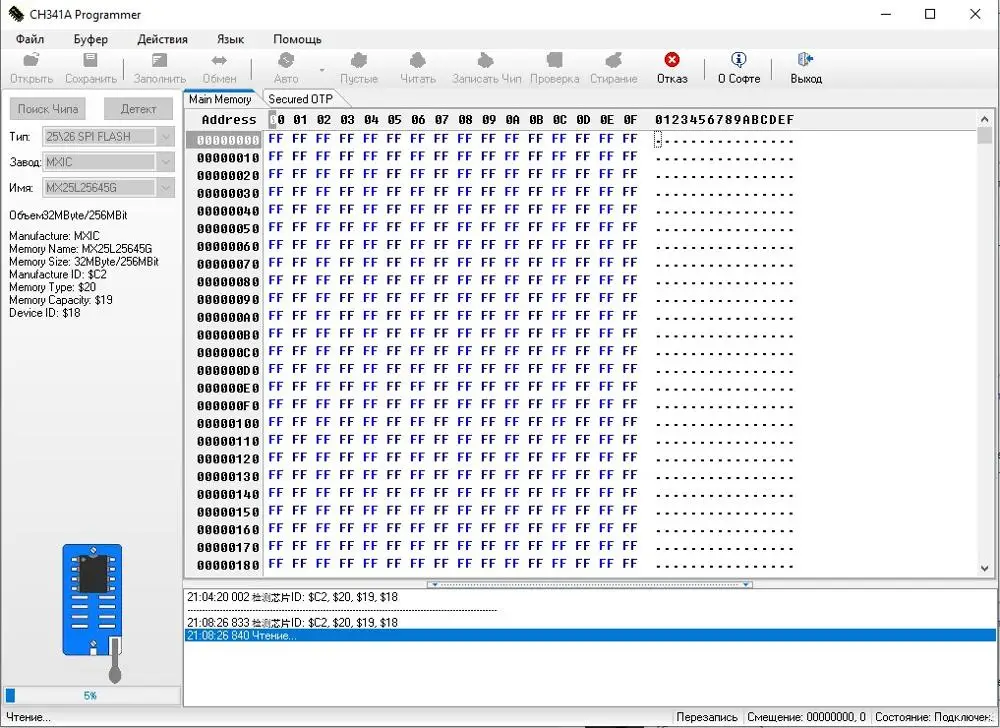Viewport: 1000px width, 728px height.
Task: Click the hex view vertical scrollbar thumb
Action: pos(985,135)
